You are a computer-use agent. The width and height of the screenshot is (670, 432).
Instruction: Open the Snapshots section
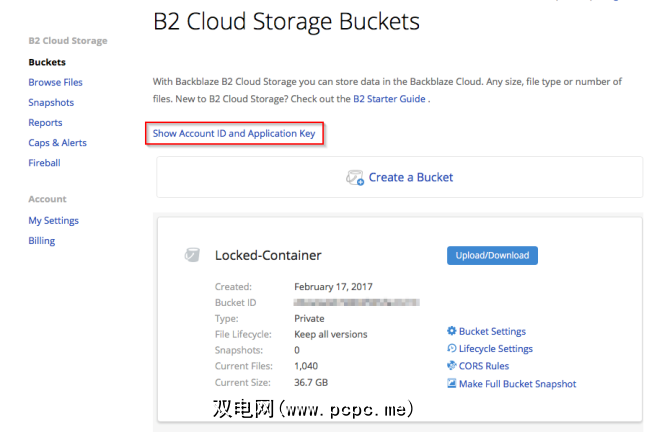[51, 102]
